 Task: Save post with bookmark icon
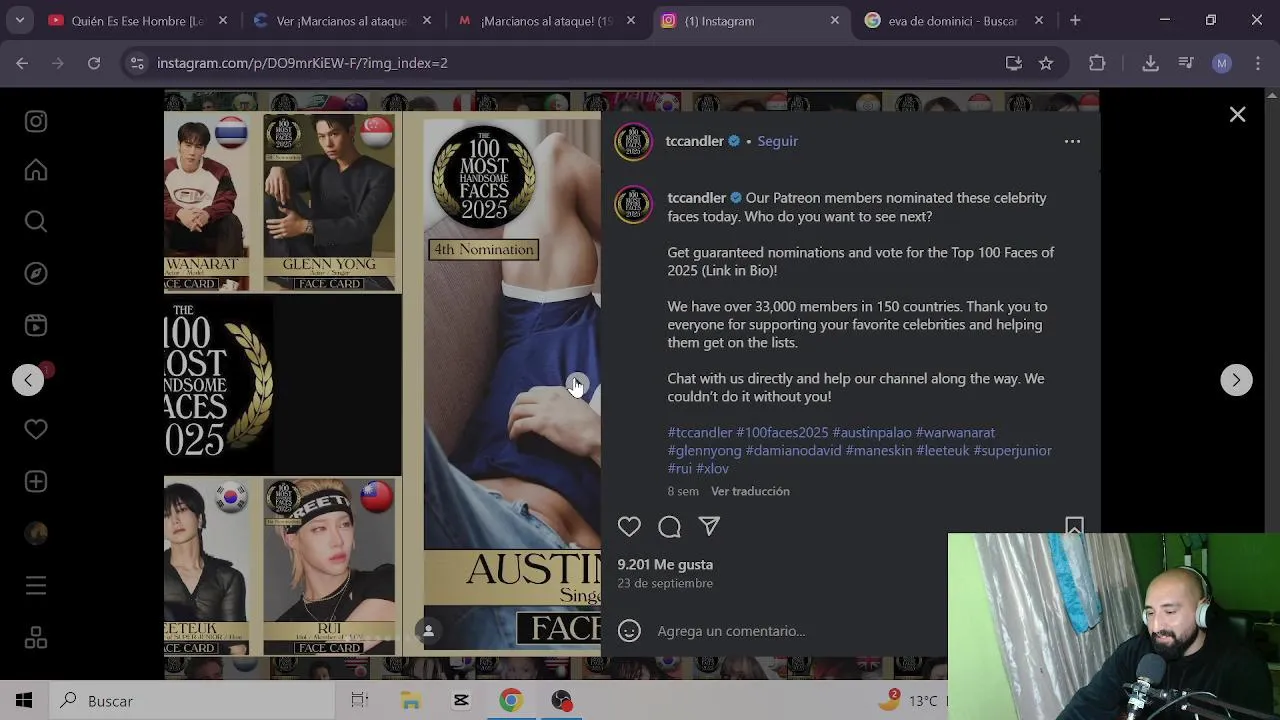[x=1074, y=526]
